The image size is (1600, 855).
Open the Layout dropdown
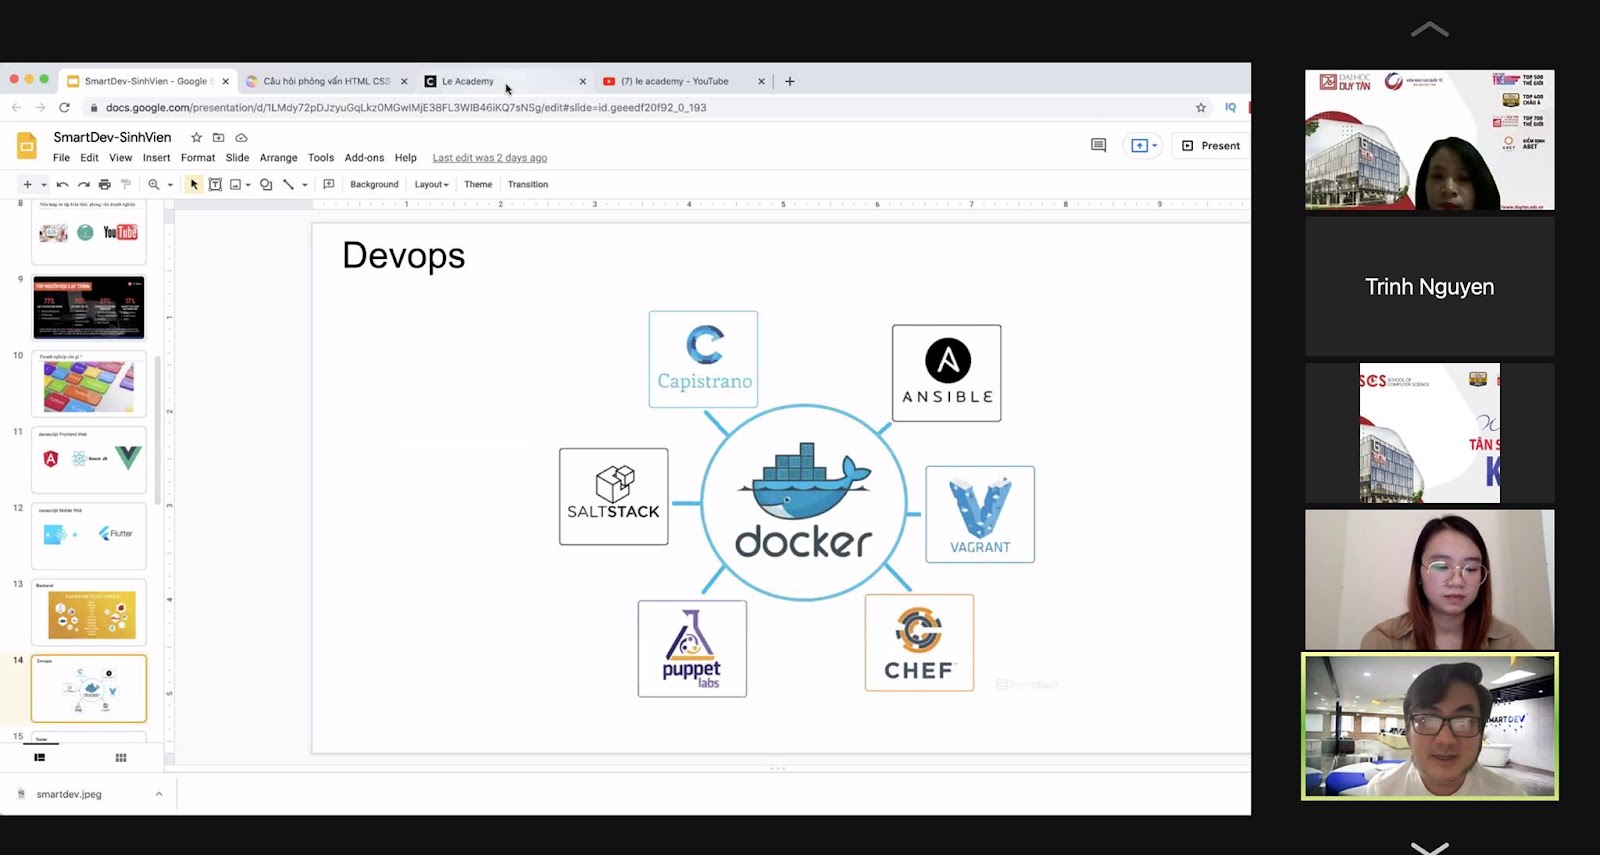(x=432, y=184)
